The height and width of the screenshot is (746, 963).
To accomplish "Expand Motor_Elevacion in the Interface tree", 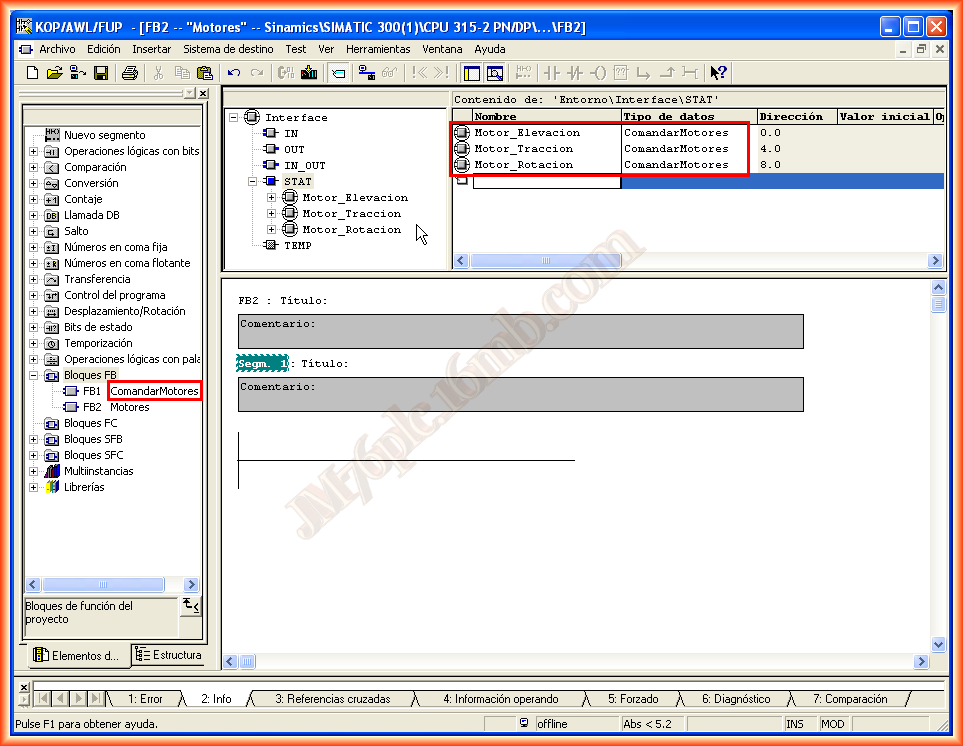I will [271, 198].
